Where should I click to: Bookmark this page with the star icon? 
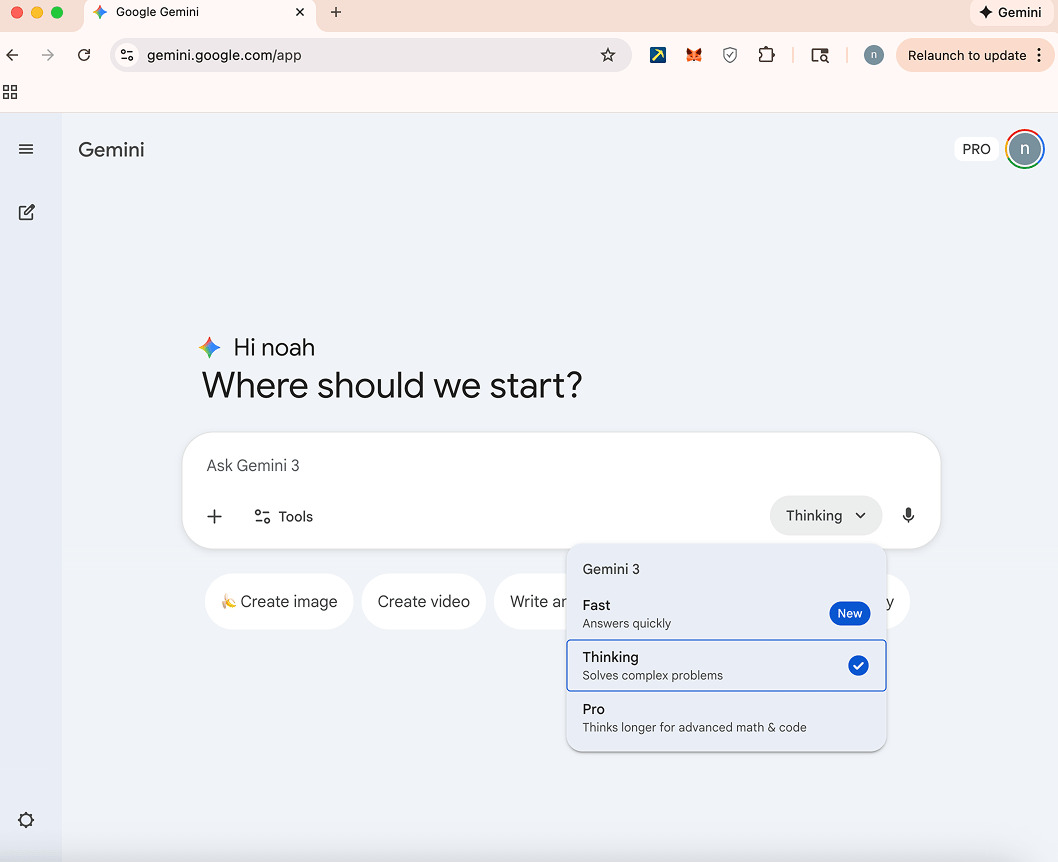click(608, 55)
